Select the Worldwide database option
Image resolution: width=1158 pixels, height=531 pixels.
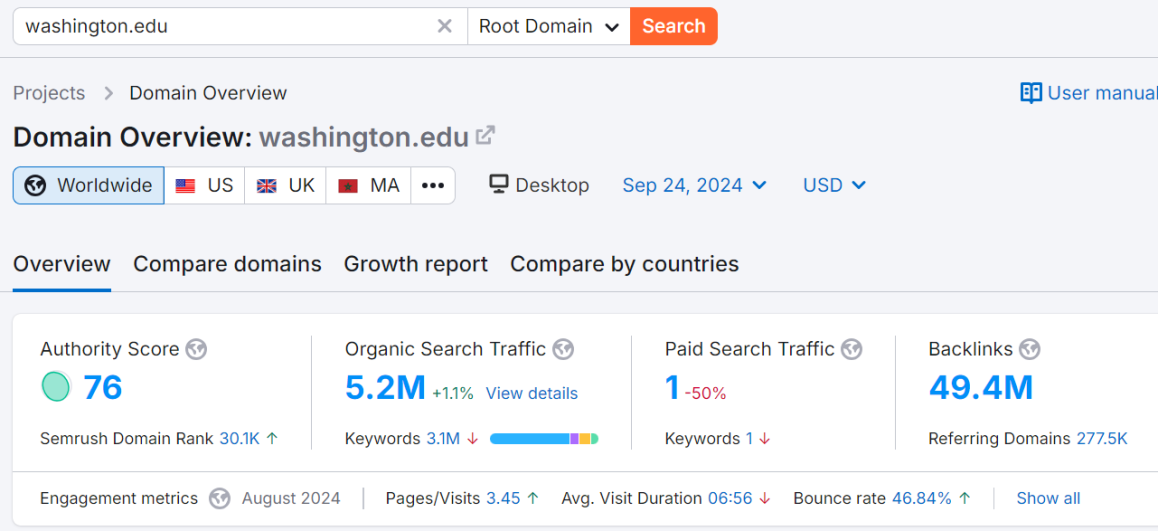click(89, 185)
